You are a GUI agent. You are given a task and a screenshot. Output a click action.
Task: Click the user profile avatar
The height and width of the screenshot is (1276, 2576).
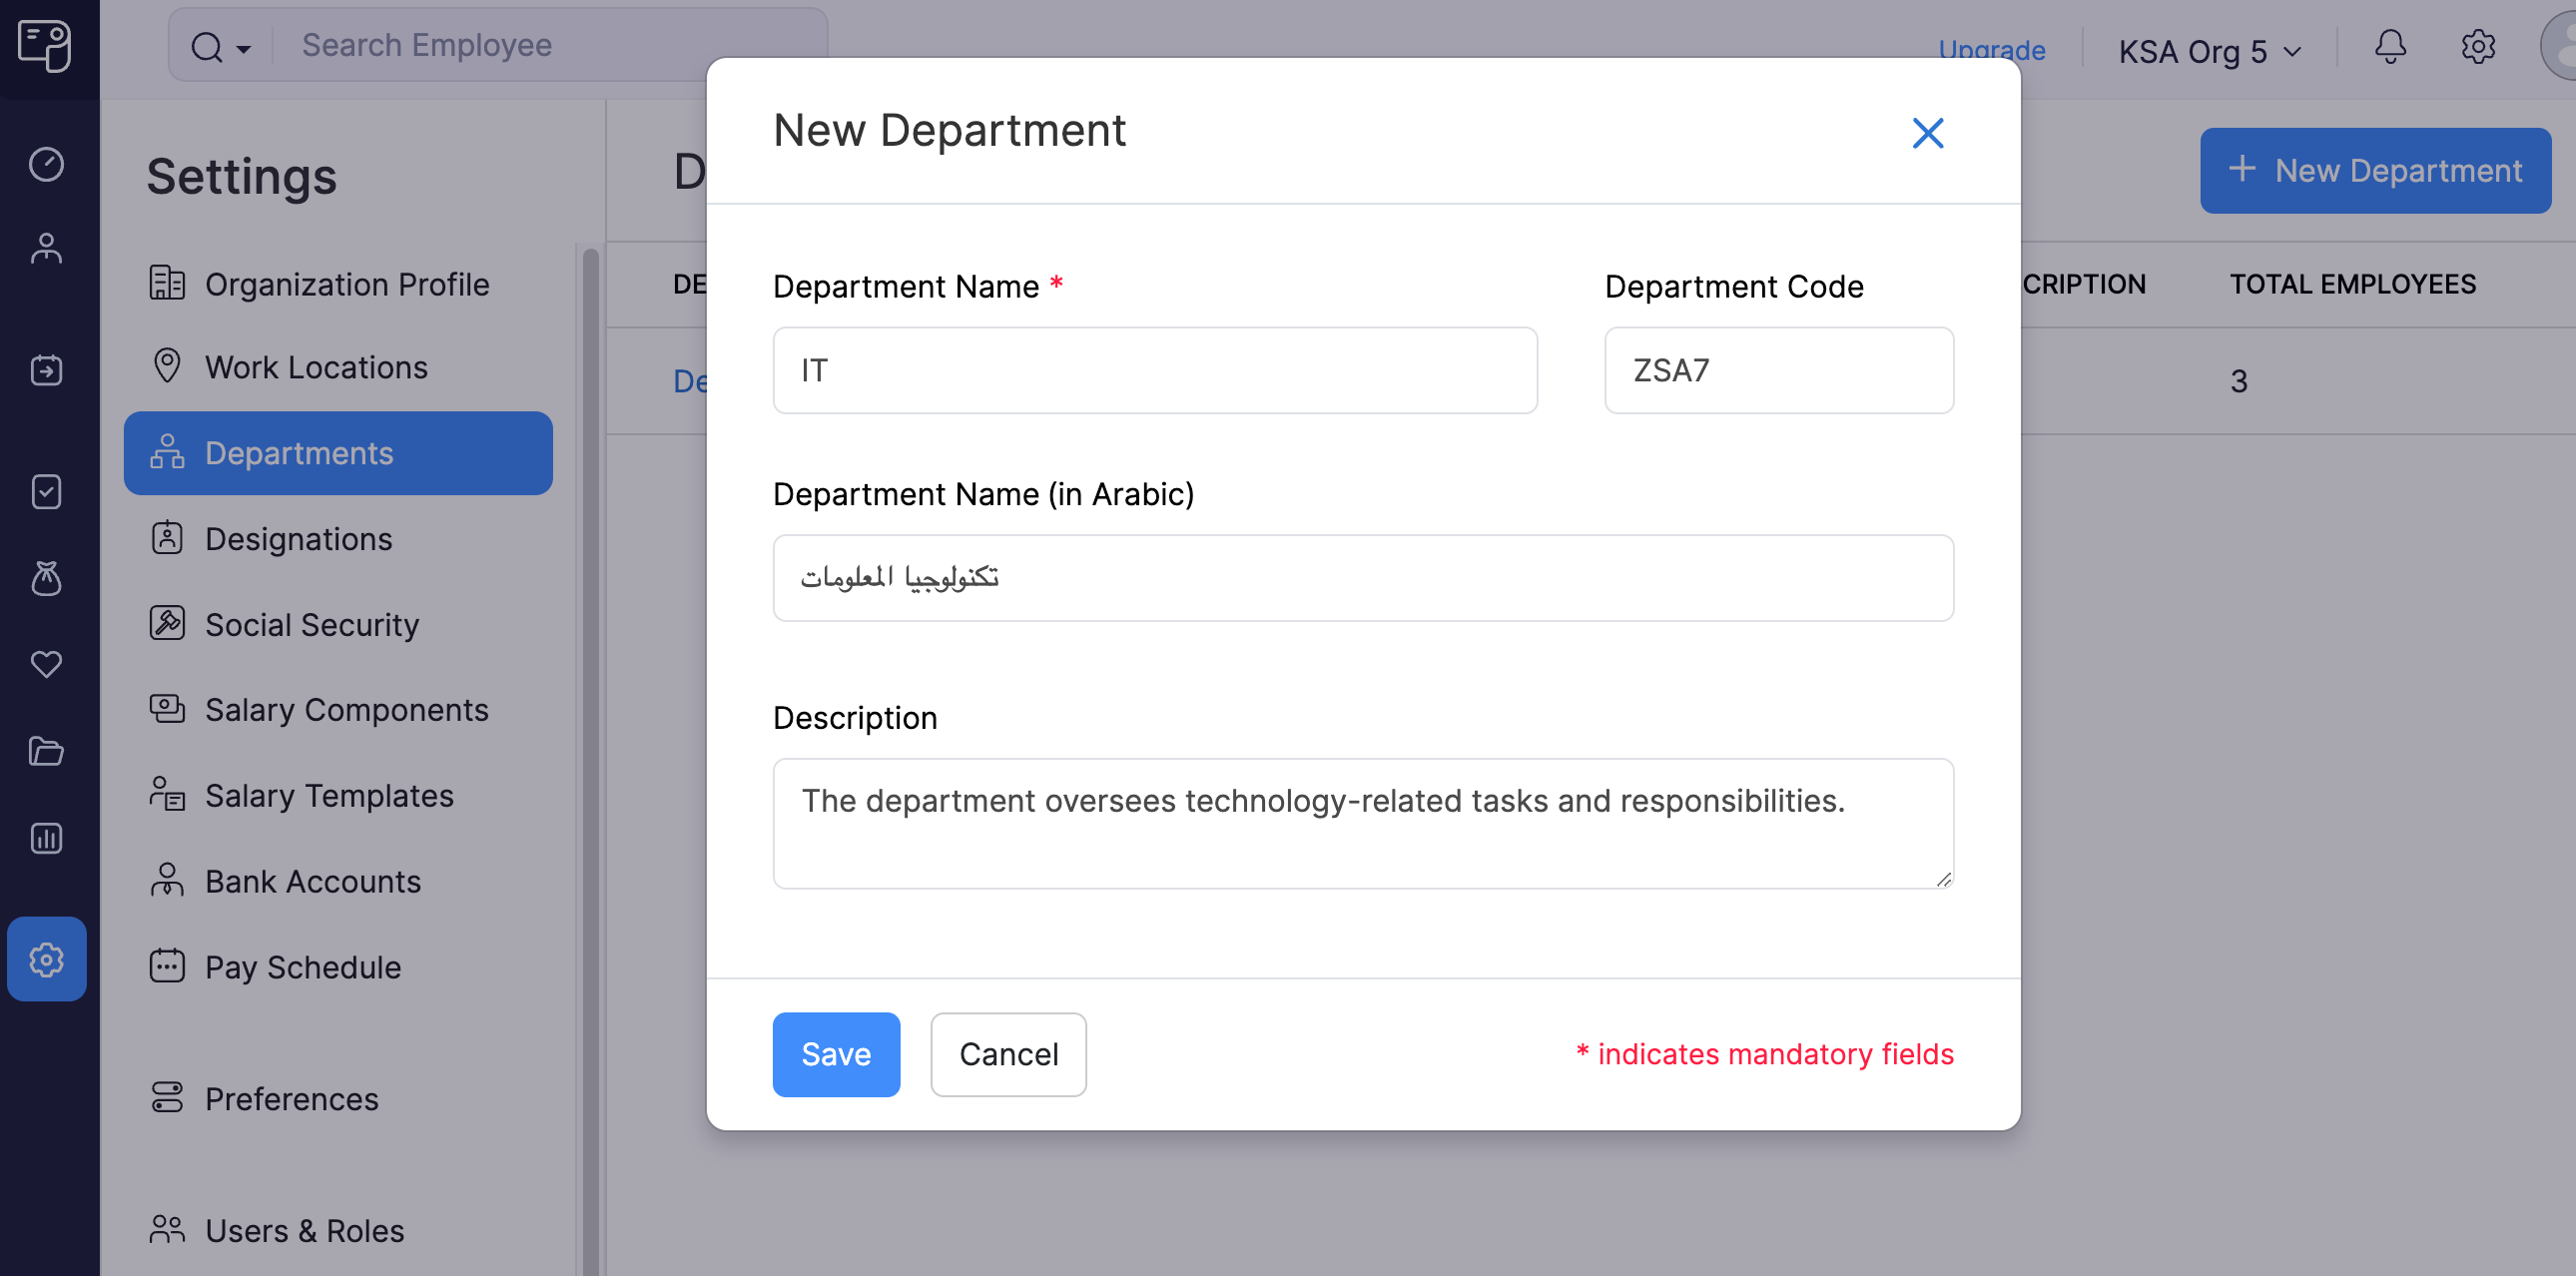pyautogui.click(x=2560, y=47)
